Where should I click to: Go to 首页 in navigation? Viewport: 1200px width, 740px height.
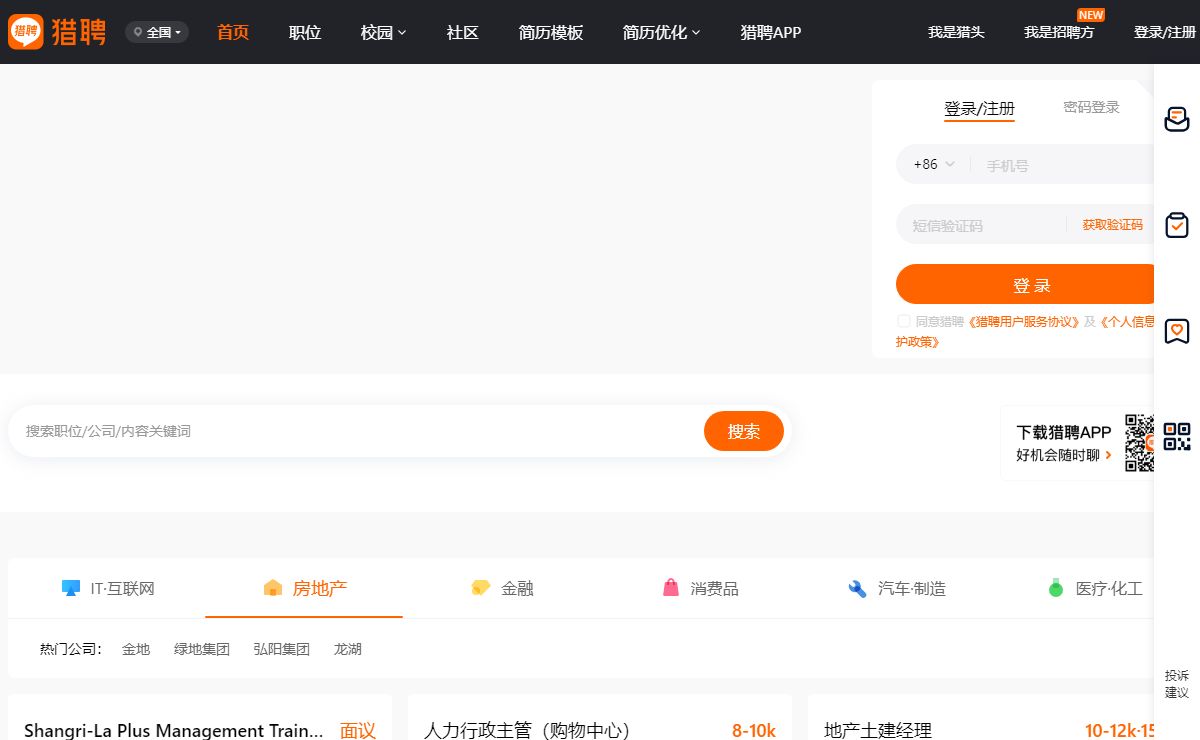coord(233,32)
